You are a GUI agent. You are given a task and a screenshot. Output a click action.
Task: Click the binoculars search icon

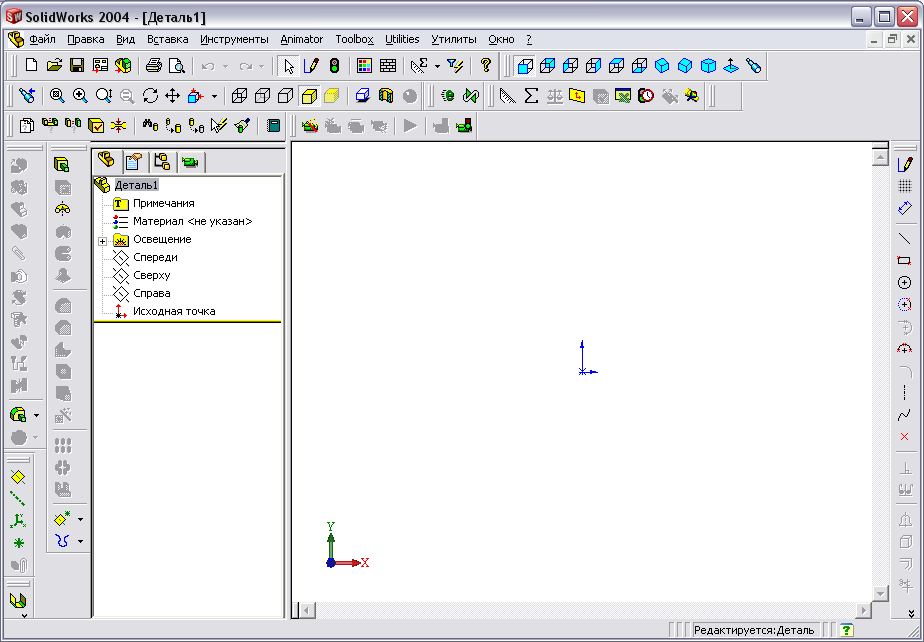150,126
